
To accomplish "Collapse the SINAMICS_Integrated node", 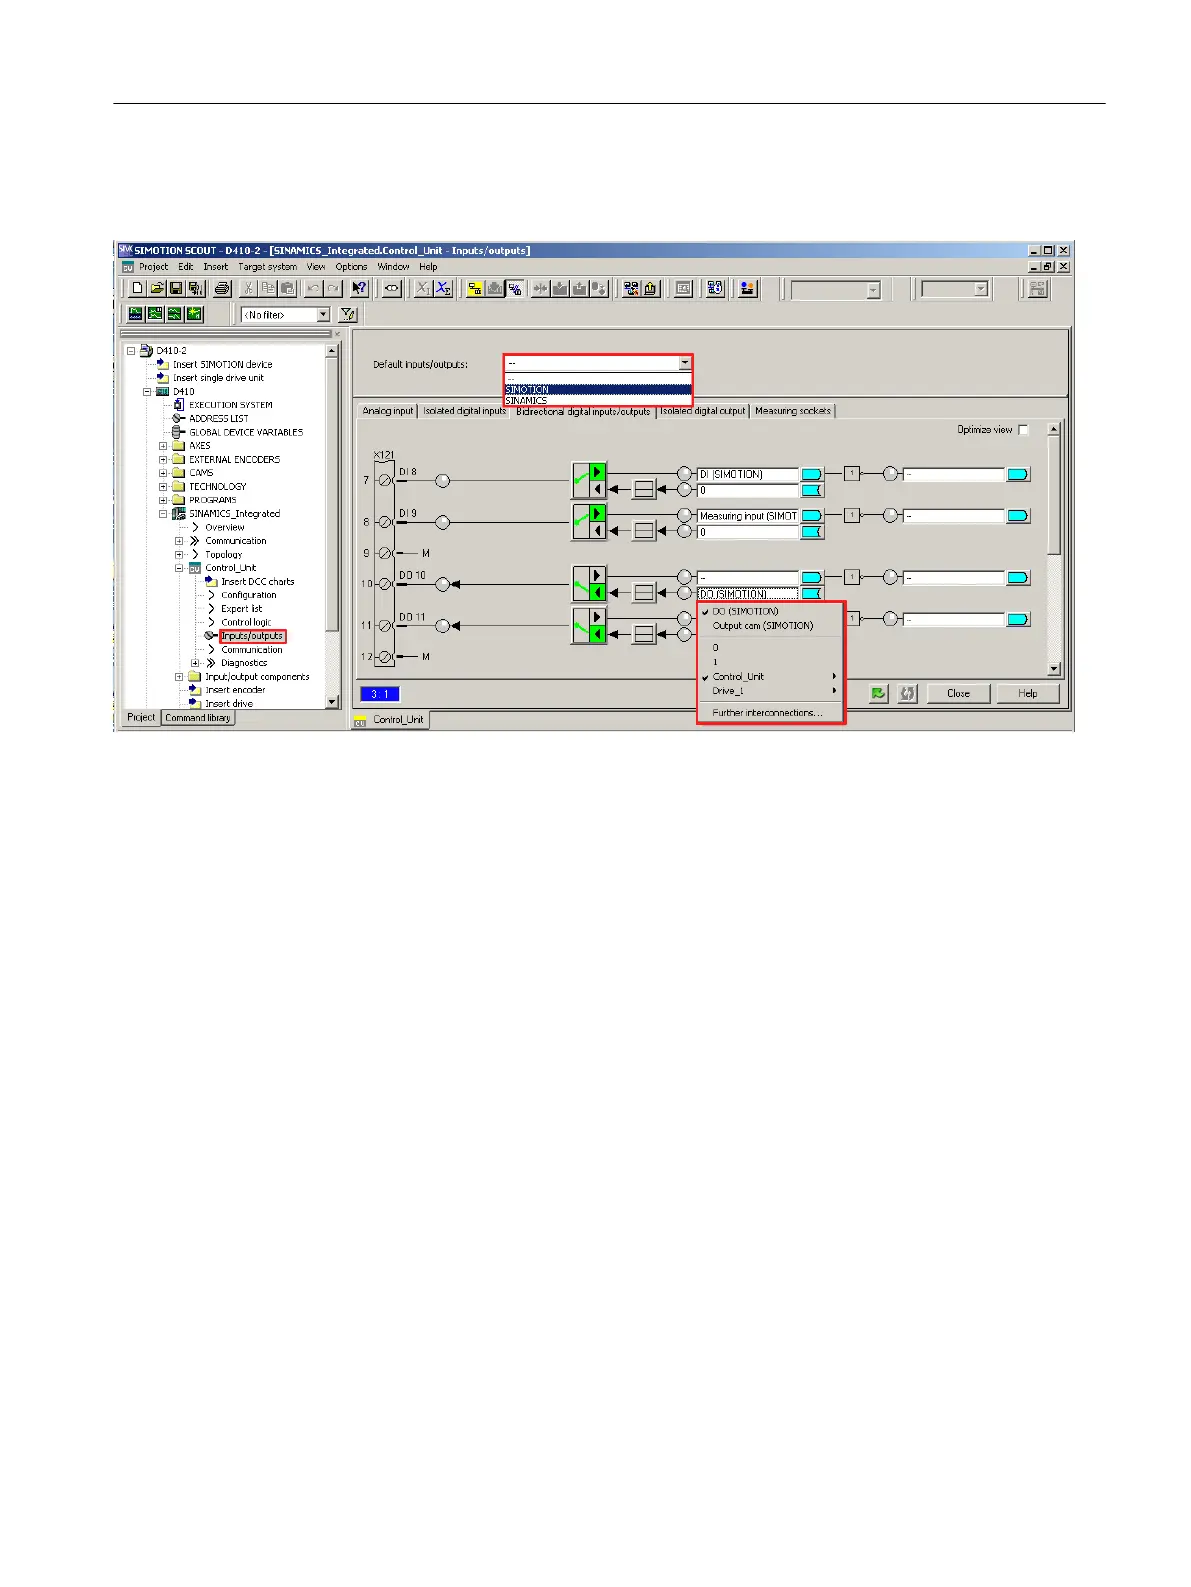I will tap(163, 514).
